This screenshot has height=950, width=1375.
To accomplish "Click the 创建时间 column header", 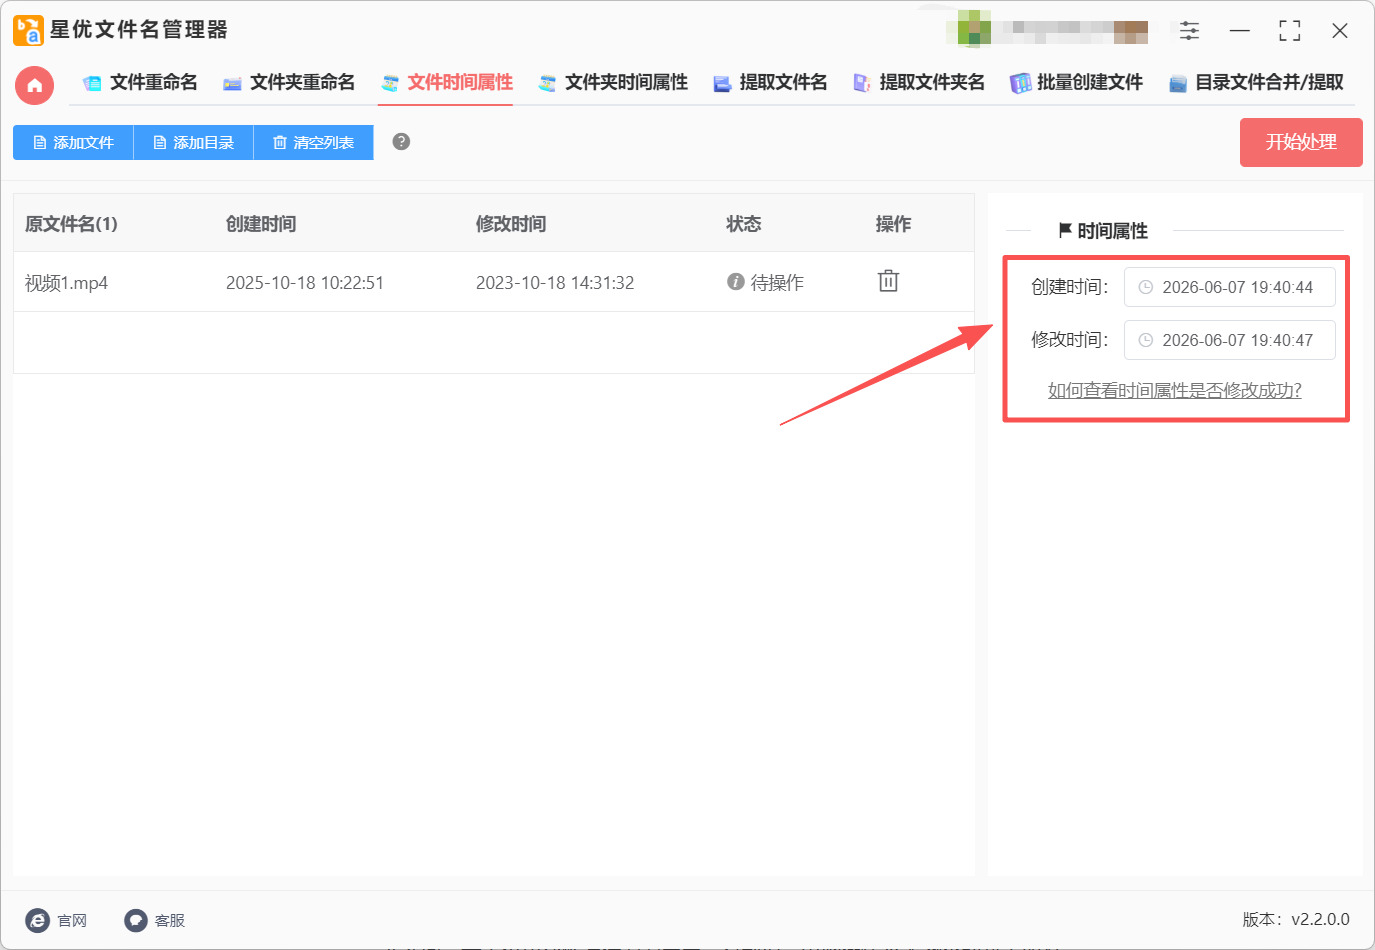I will coord(261,224).
